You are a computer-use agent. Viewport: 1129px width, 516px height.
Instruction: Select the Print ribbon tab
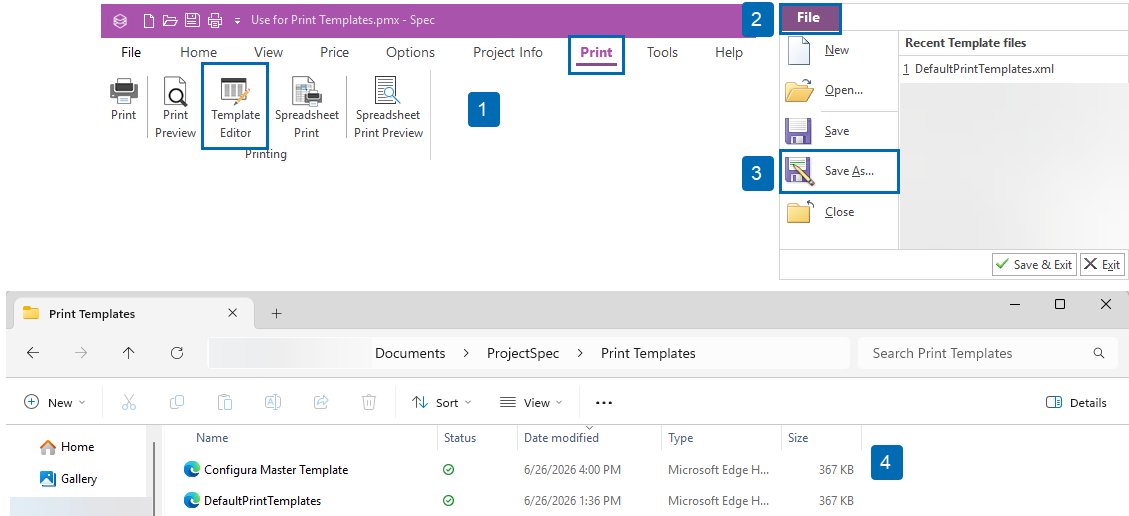coord(596,54)
